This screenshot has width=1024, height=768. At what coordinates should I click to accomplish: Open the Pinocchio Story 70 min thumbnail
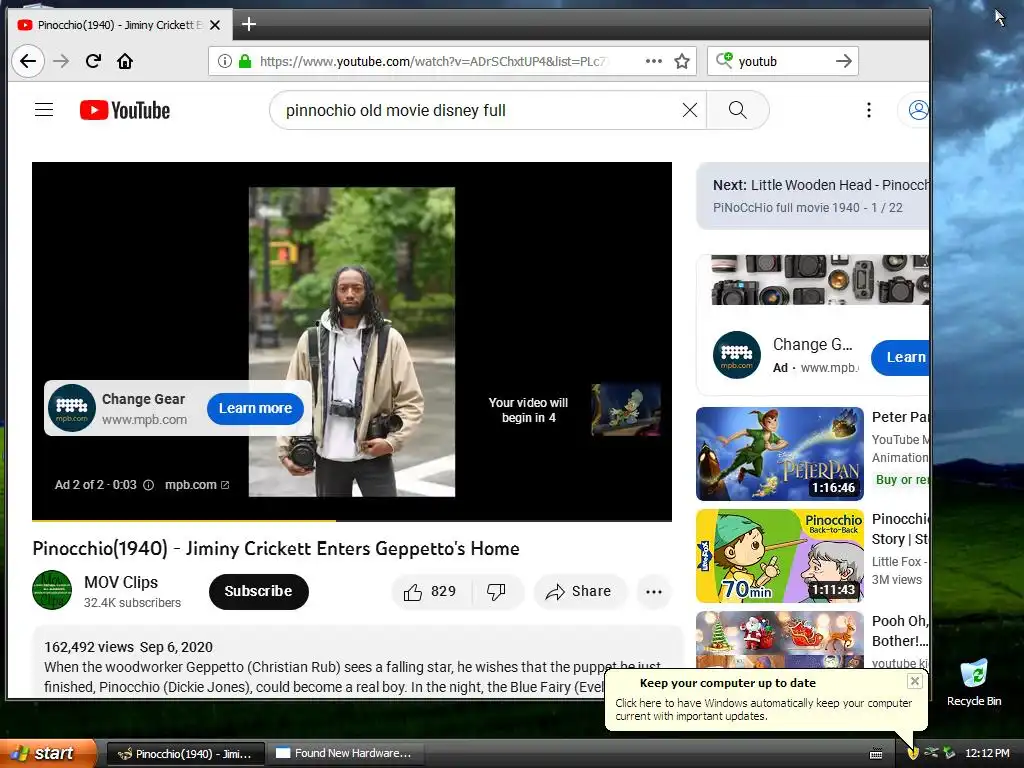(x=780, y=556)
